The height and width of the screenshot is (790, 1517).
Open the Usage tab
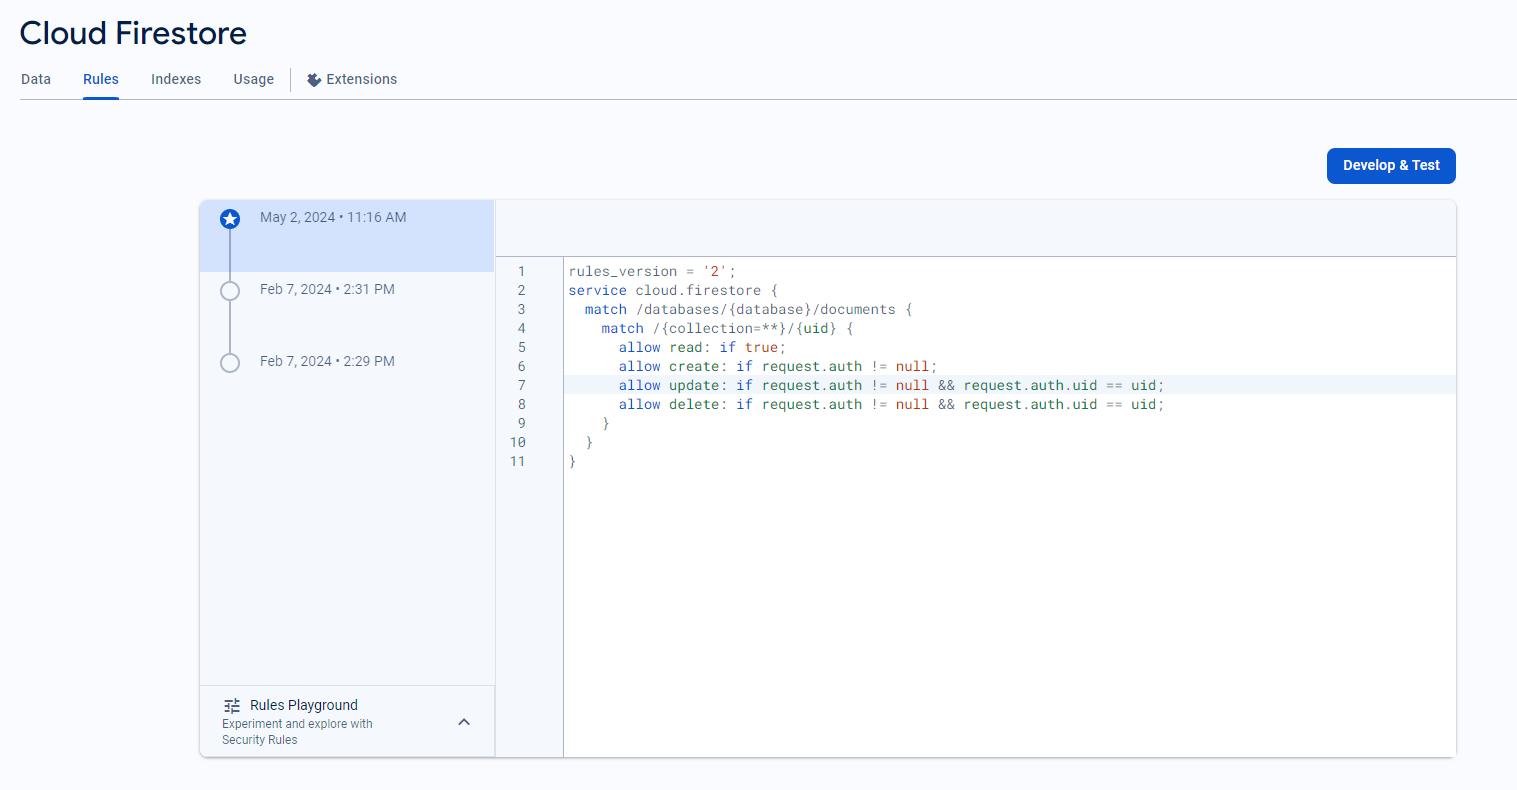(253, 80)
